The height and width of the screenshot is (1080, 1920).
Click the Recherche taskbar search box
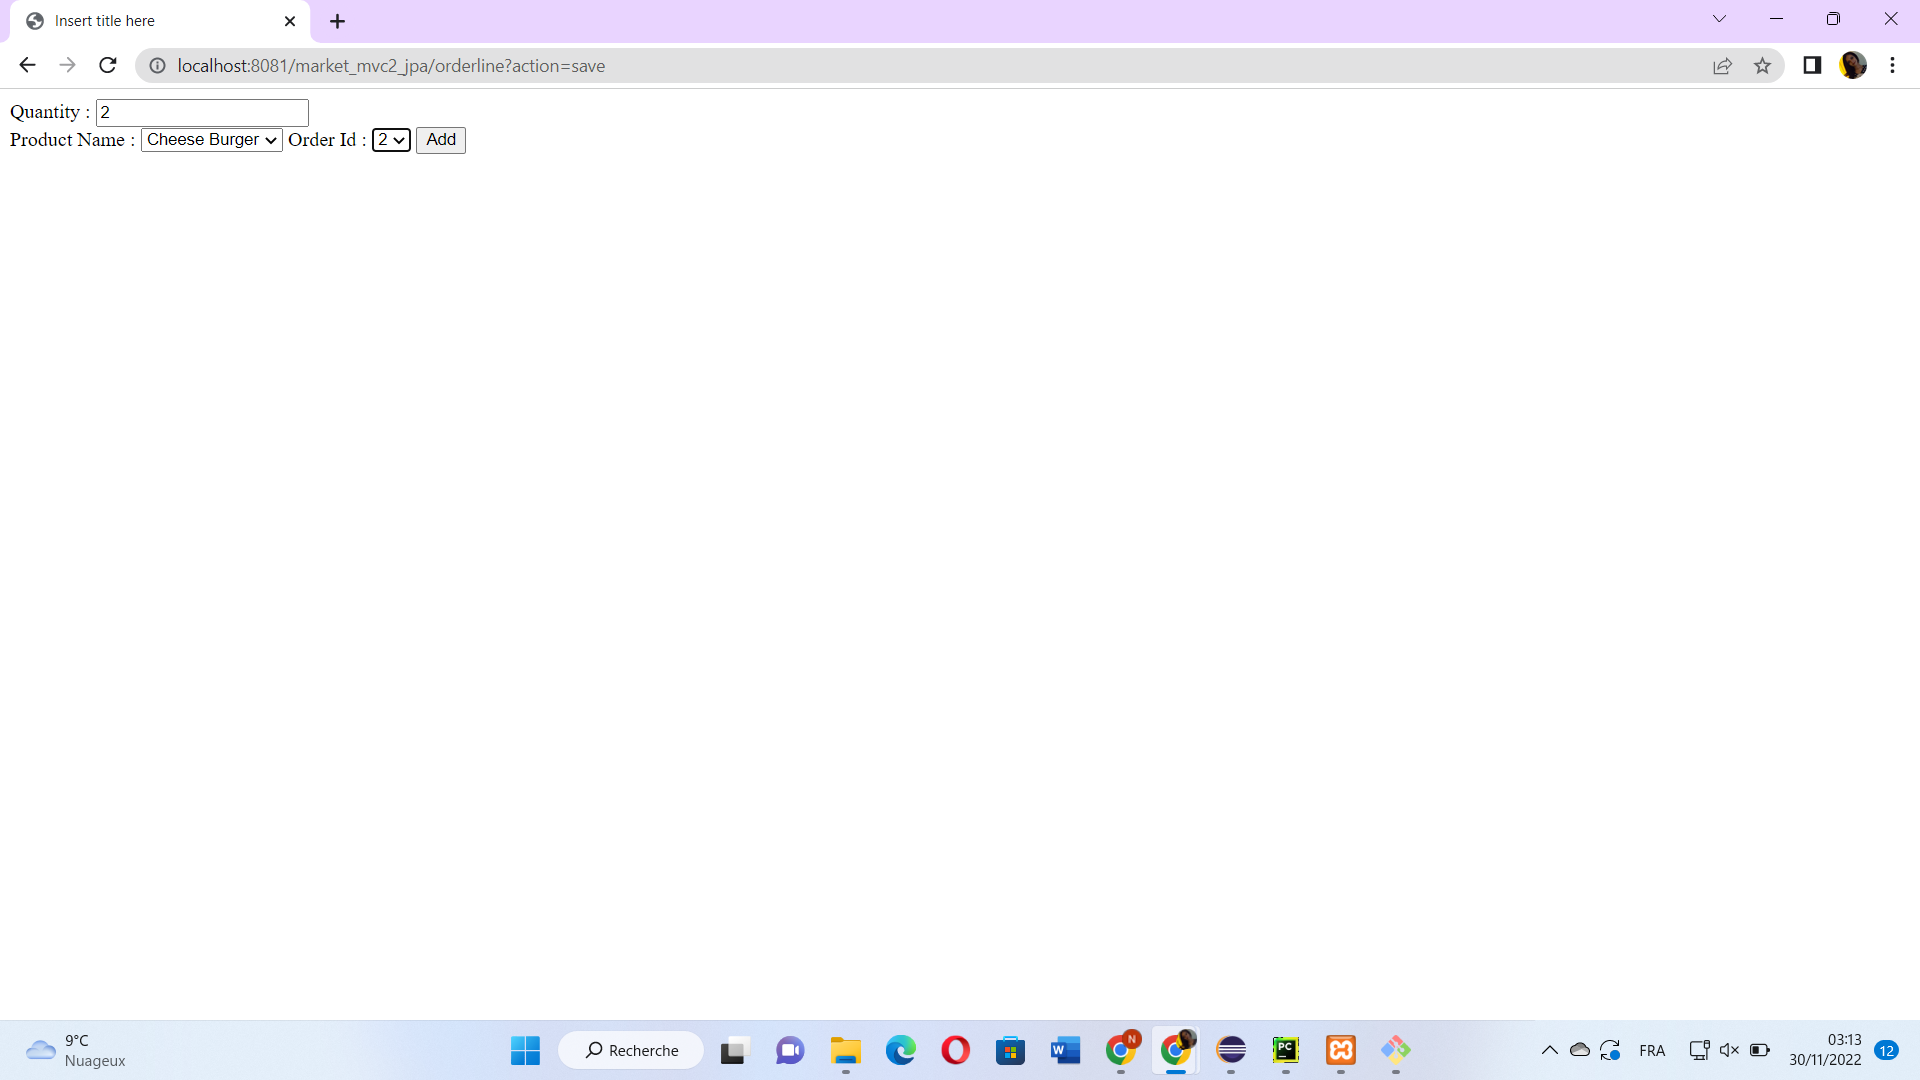click(631, 1050)
